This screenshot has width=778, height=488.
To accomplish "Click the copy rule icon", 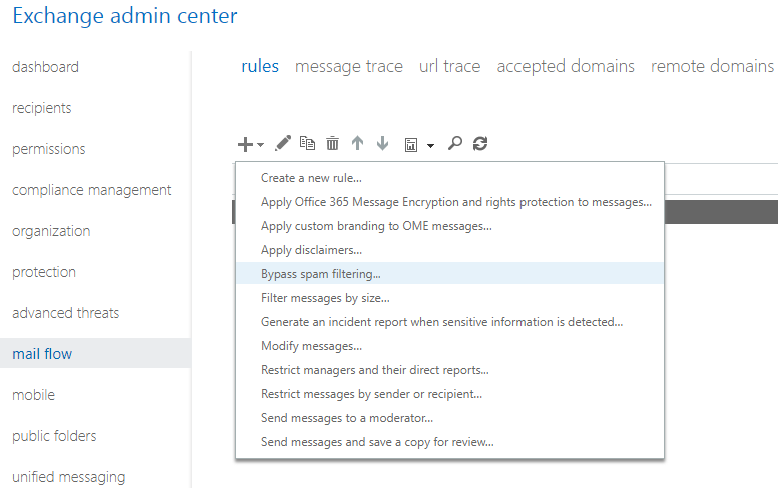I will point(308,144).
